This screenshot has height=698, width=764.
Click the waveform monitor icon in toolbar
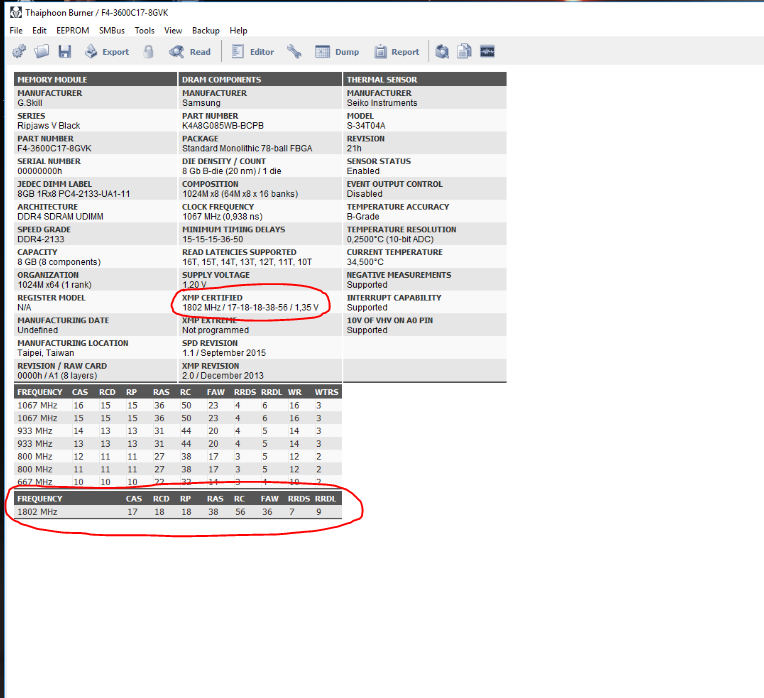coord(487,51)
